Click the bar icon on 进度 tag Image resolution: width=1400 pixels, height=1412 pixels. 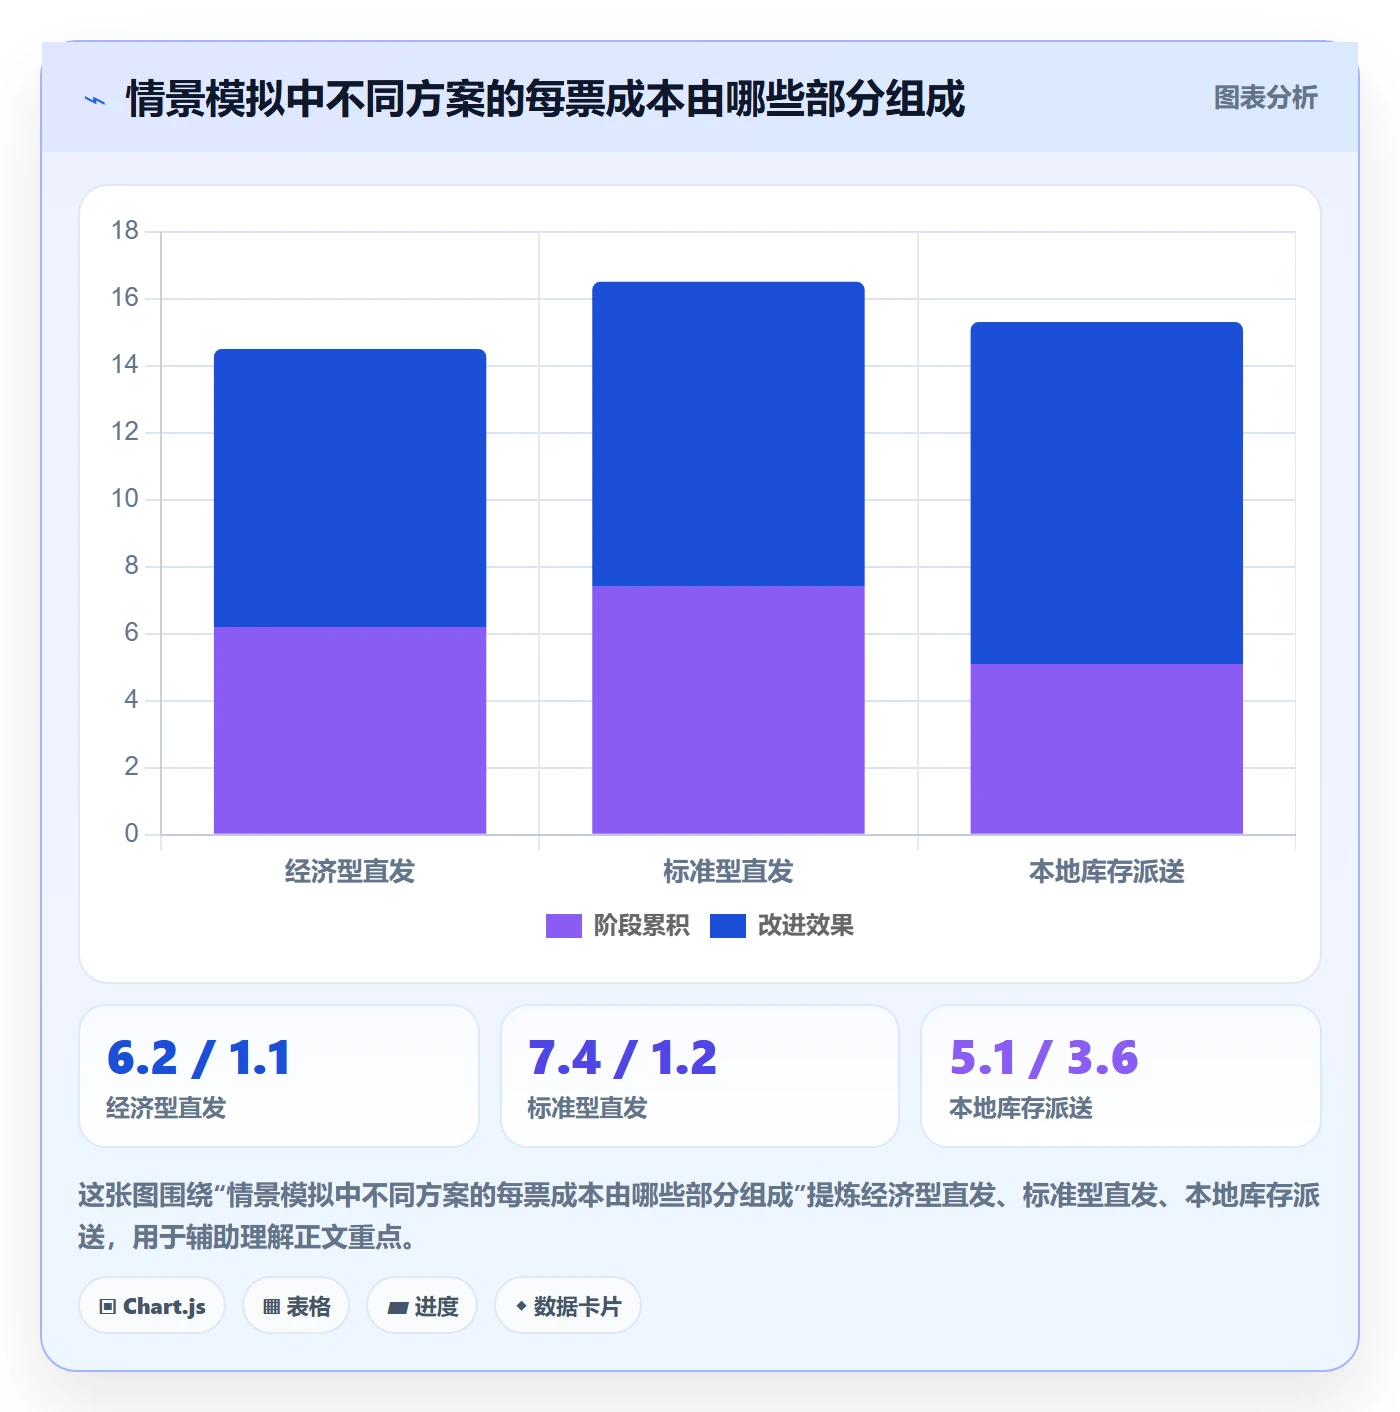[397, 1307]
